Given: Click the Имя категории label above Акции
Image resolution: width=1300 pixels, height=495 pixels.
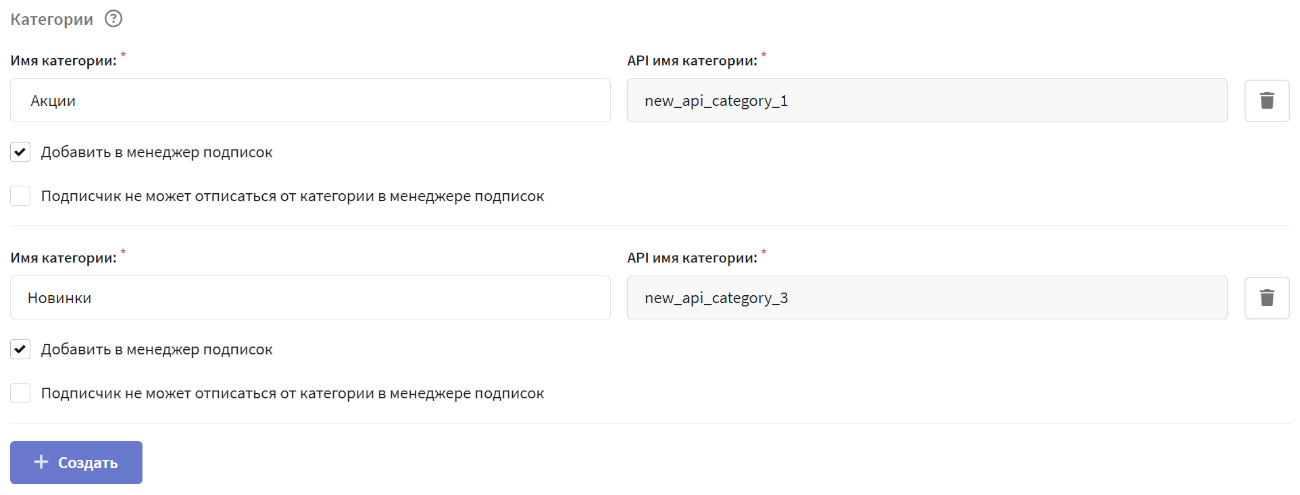Looking at the screenshot, I should pyautogui.click(x=63, y=60).
